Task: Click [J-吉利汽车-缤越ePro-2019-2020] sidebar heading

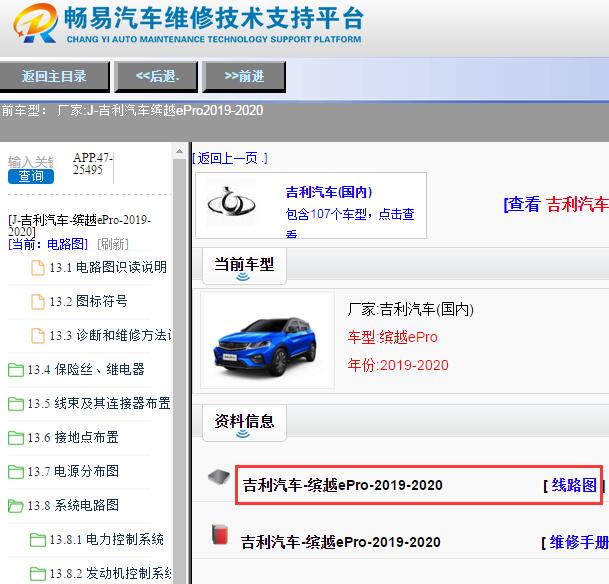Action: [79, 225]
